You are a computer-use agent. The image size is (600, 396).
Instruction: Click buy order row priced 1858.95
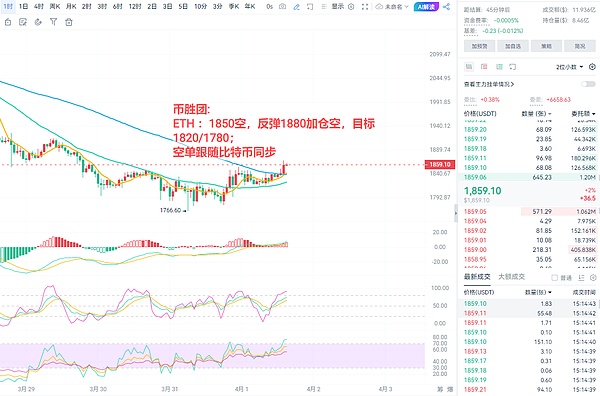tap(530, 259)
